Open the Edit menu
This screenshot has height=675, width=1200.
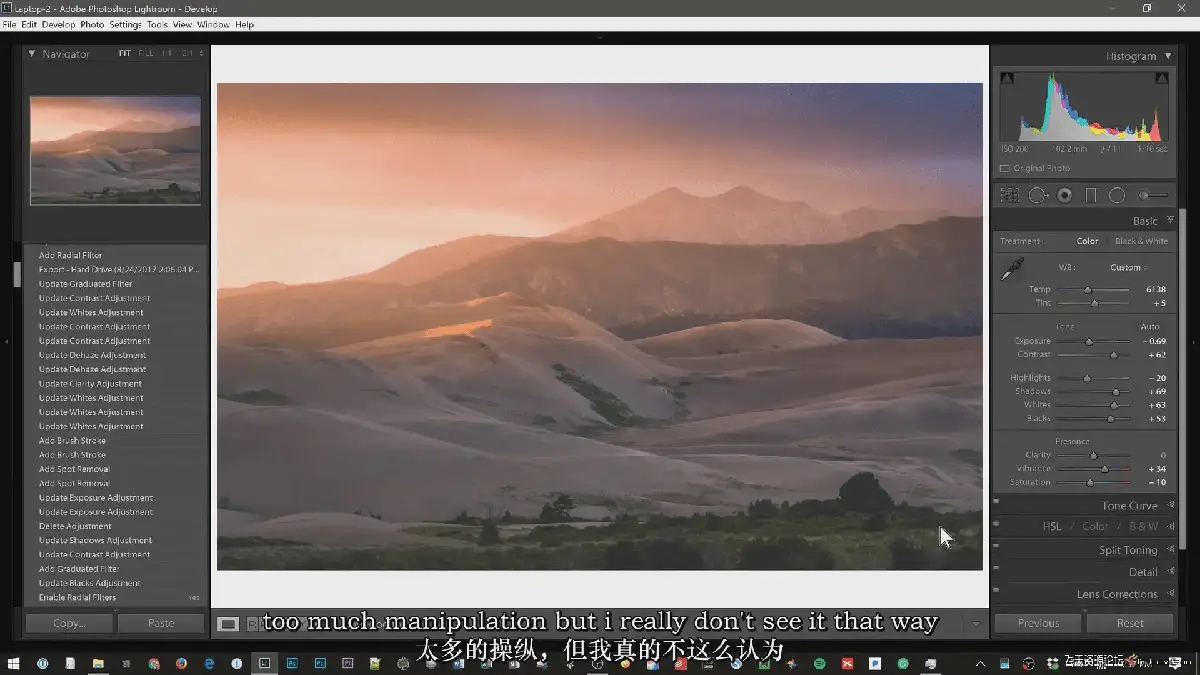point(29,24)
